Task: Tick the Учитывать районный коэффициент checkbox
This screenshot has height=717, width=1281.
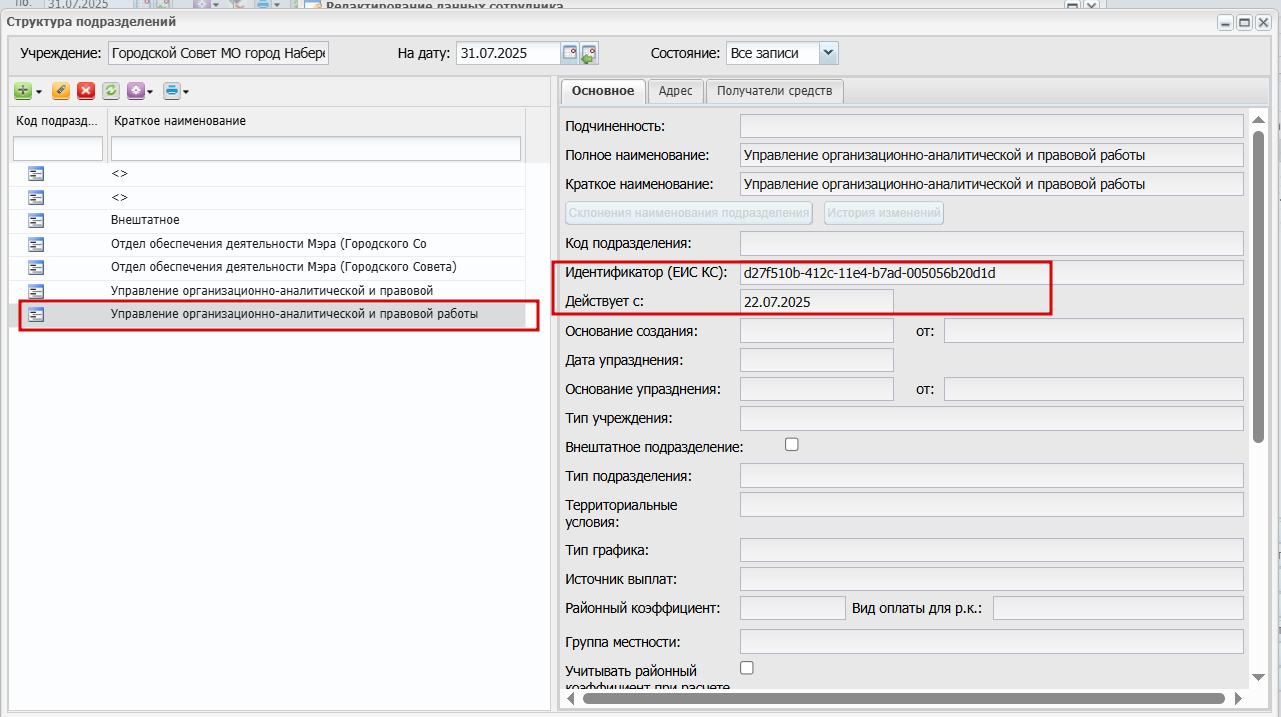Action: point(746,667)
